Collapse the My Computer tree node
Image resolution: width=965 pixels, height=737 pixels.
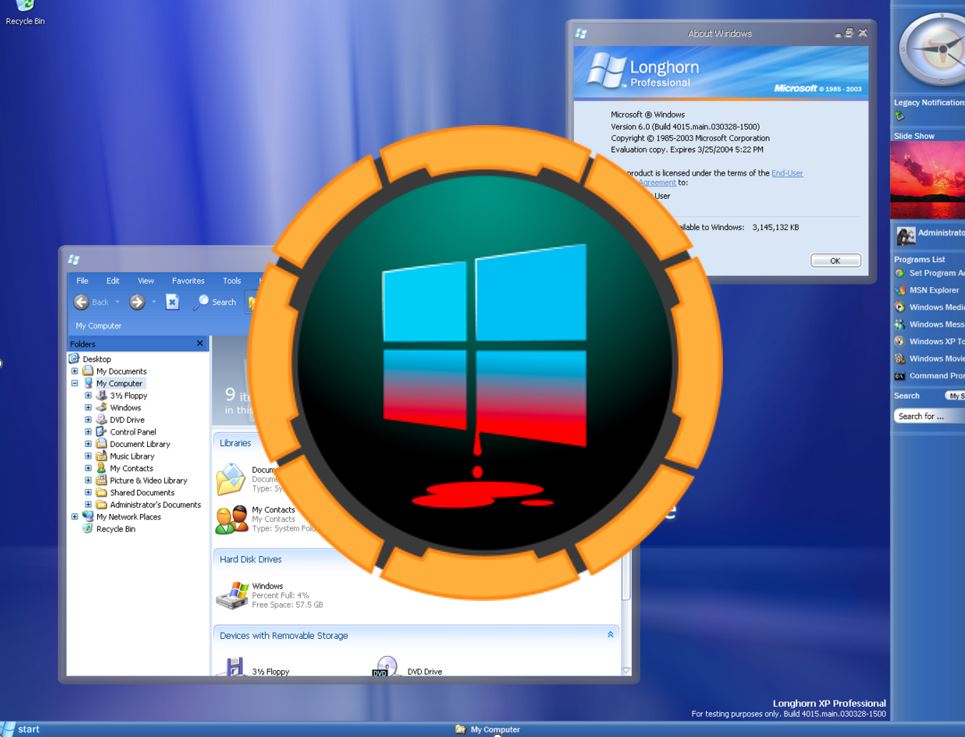pyautogui.click(x=75, y=383)
